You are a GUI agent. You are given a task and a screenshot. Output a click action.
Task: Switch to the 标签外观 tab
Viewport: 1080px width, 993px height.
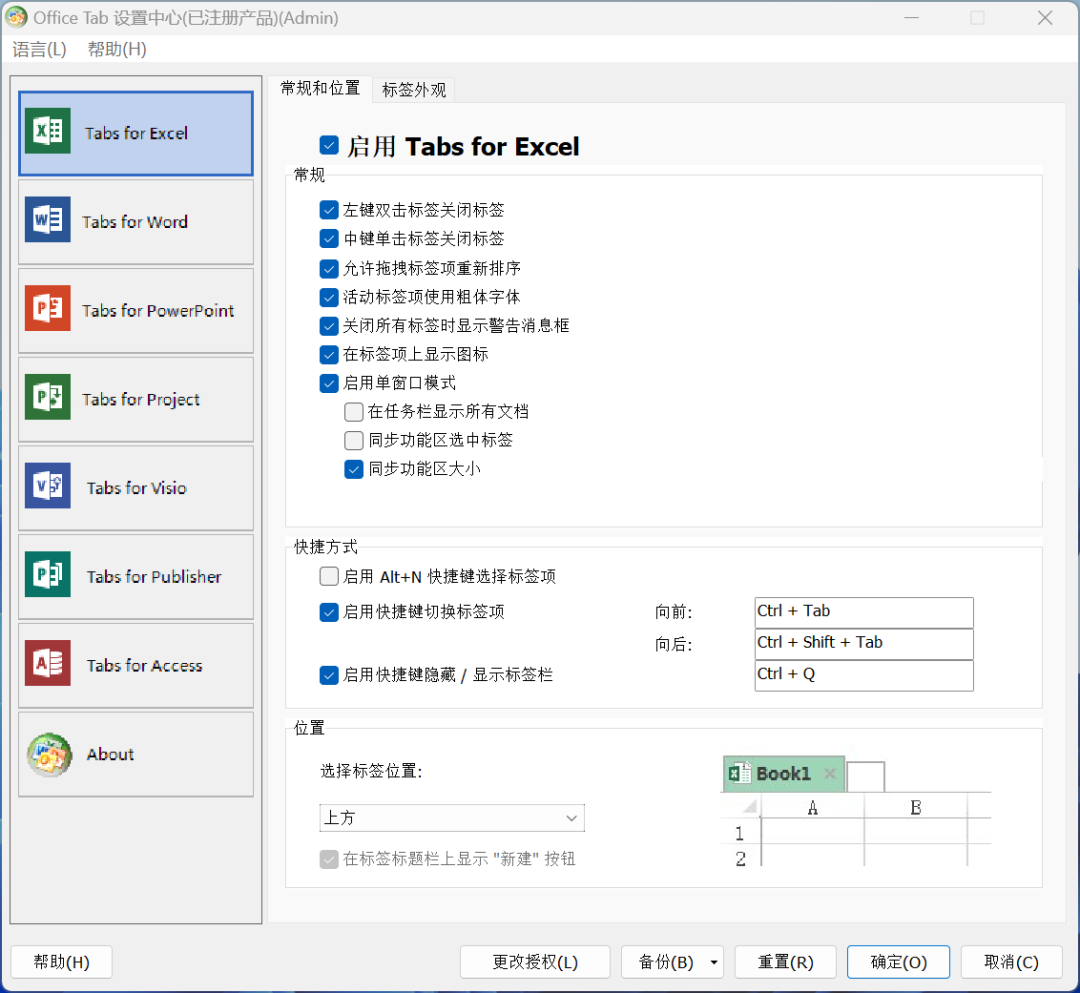(x=413, y=90)
